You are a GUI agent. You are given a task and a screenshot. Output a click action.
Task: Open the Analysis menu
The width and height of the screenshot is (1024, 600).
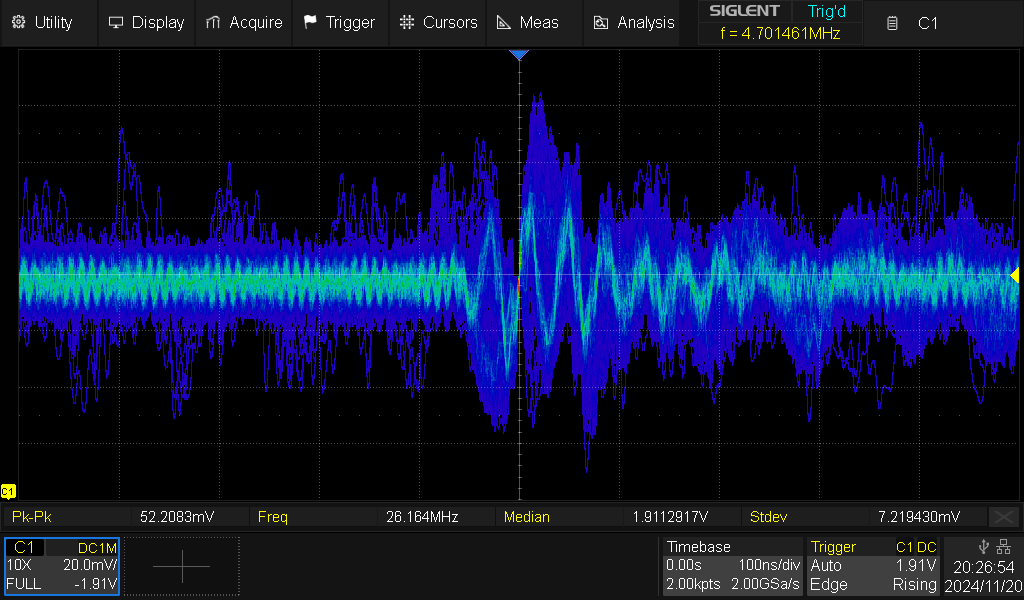coord(634,22)
